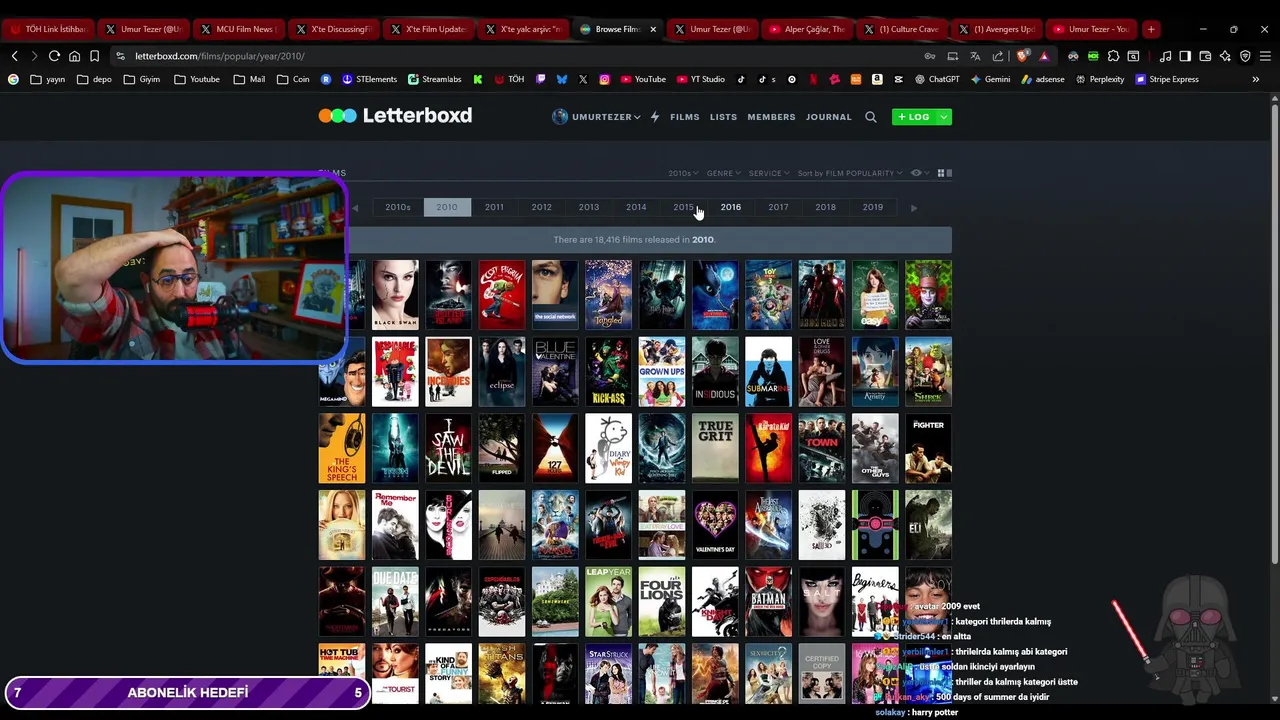Open the Brave shields lion icon

[x=1022, y=56]
